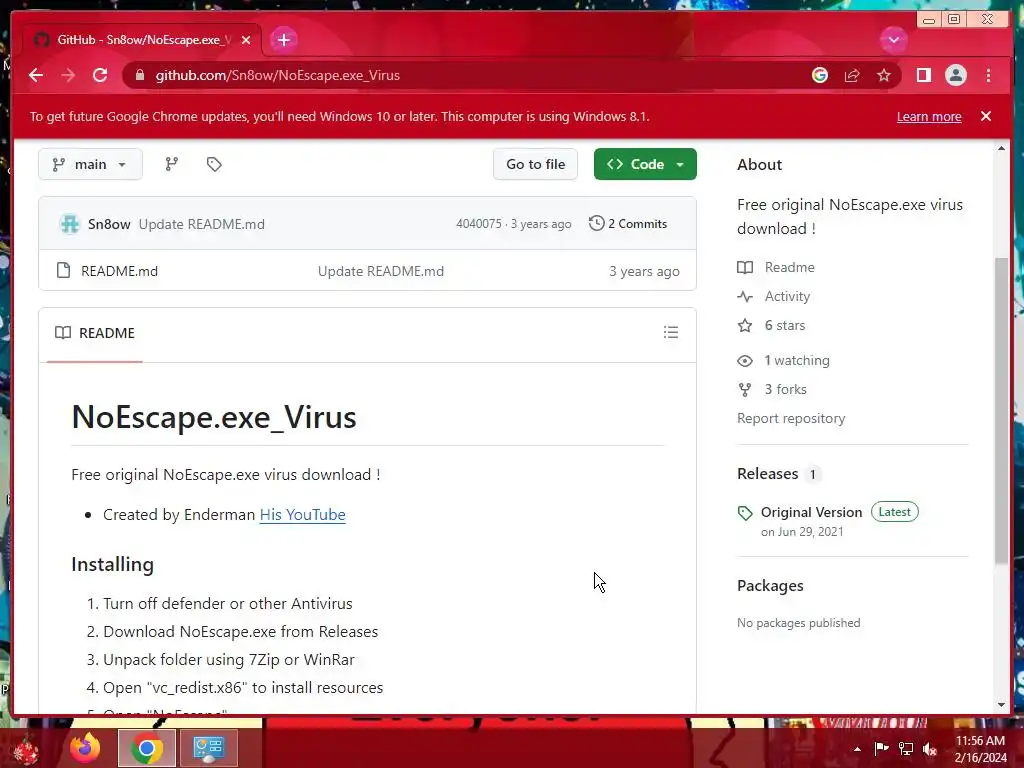Dismiss the Chrome update notice bar

(986, 116)
